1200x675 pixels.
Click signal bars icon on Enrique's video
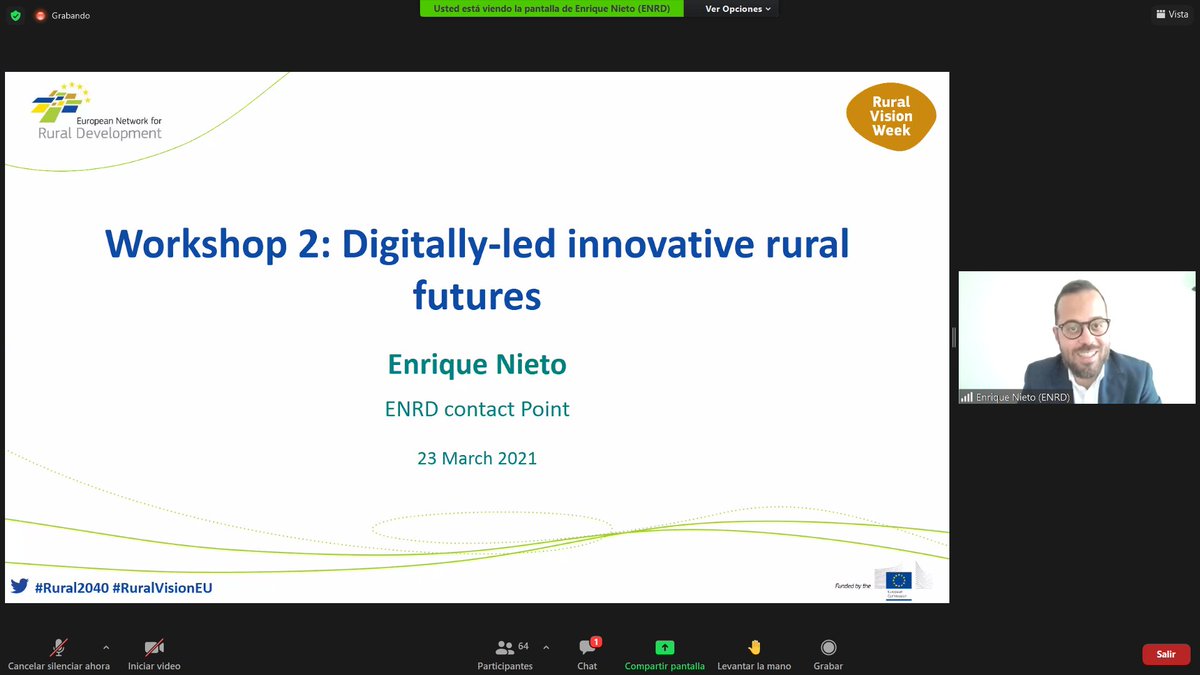pos(966,397)
